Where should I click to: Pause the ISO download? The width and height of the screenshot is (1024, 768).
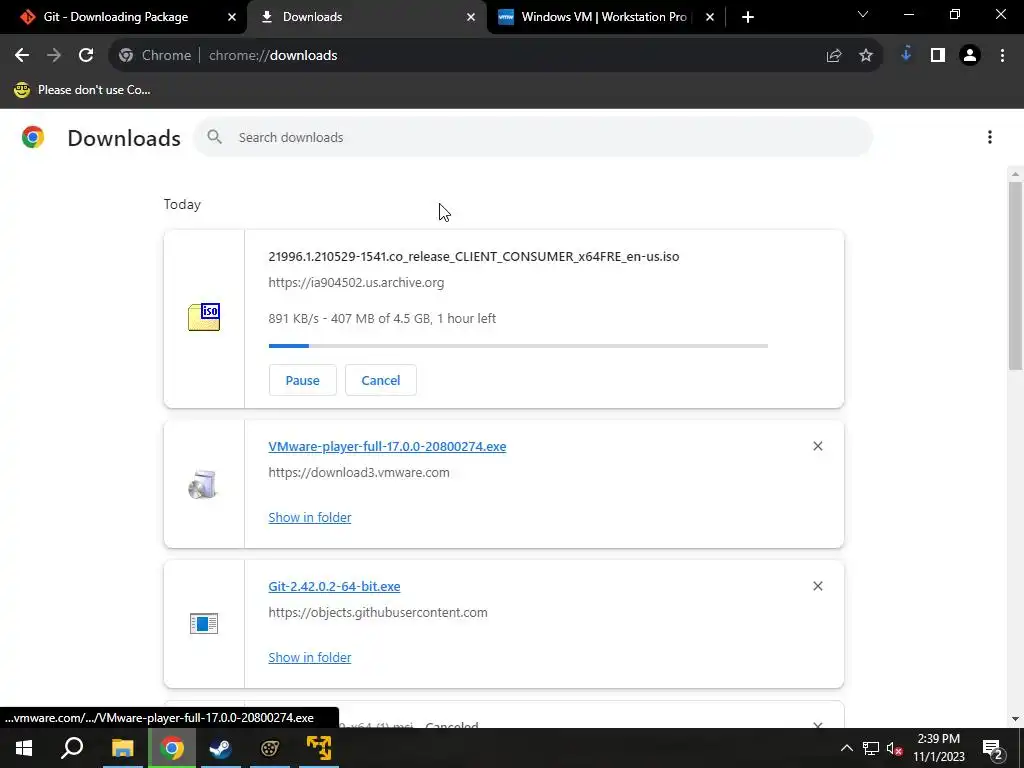pyautogui.click(x=302, y=380)
